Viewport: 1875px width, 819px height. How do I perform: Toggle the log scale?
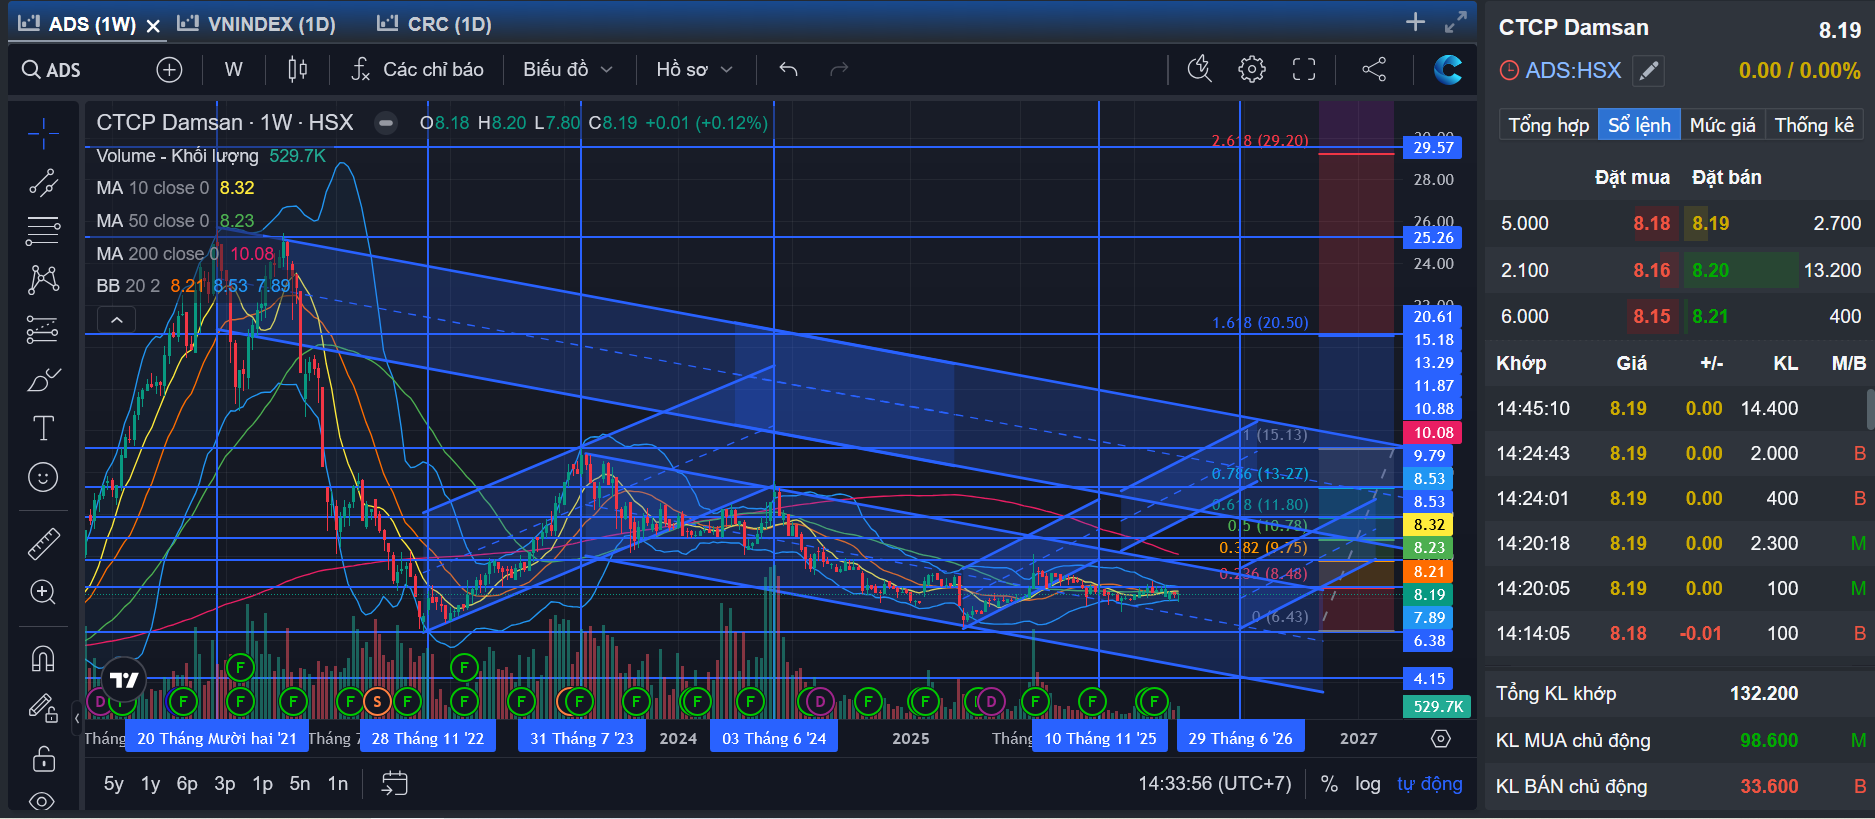[1368, 784]
